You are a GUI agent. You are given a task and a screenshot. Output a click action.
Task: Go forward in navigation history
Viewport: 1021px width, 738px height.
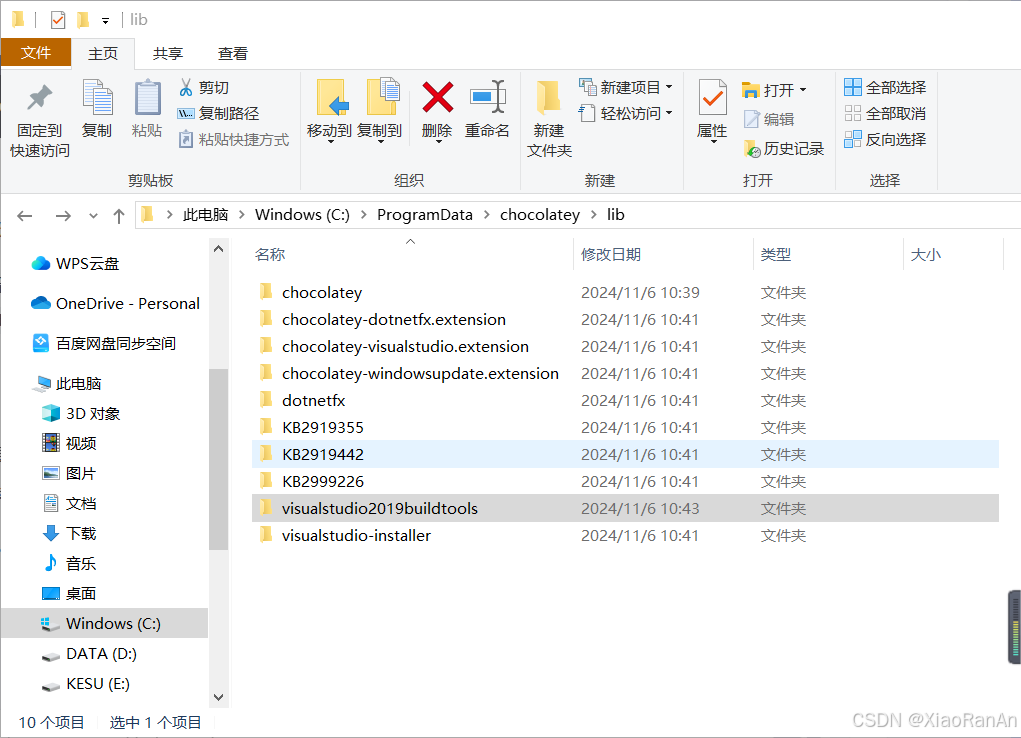[x=63, y=216]
